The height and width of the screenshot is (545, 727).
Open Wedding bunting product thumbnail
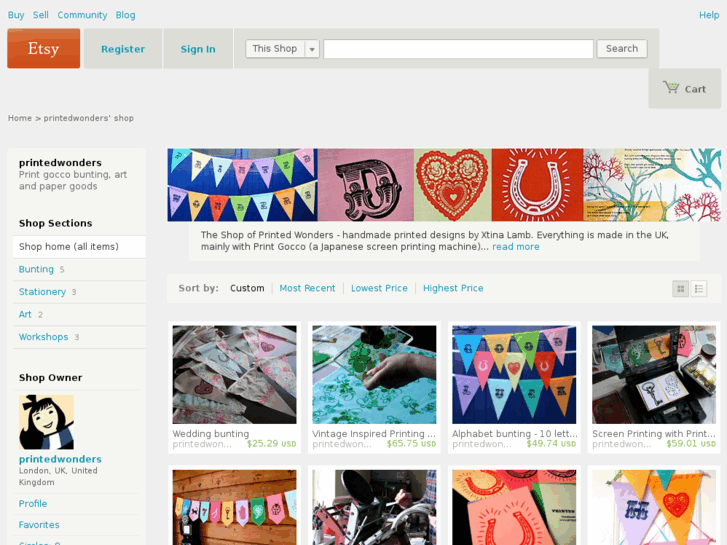point(235,375)
